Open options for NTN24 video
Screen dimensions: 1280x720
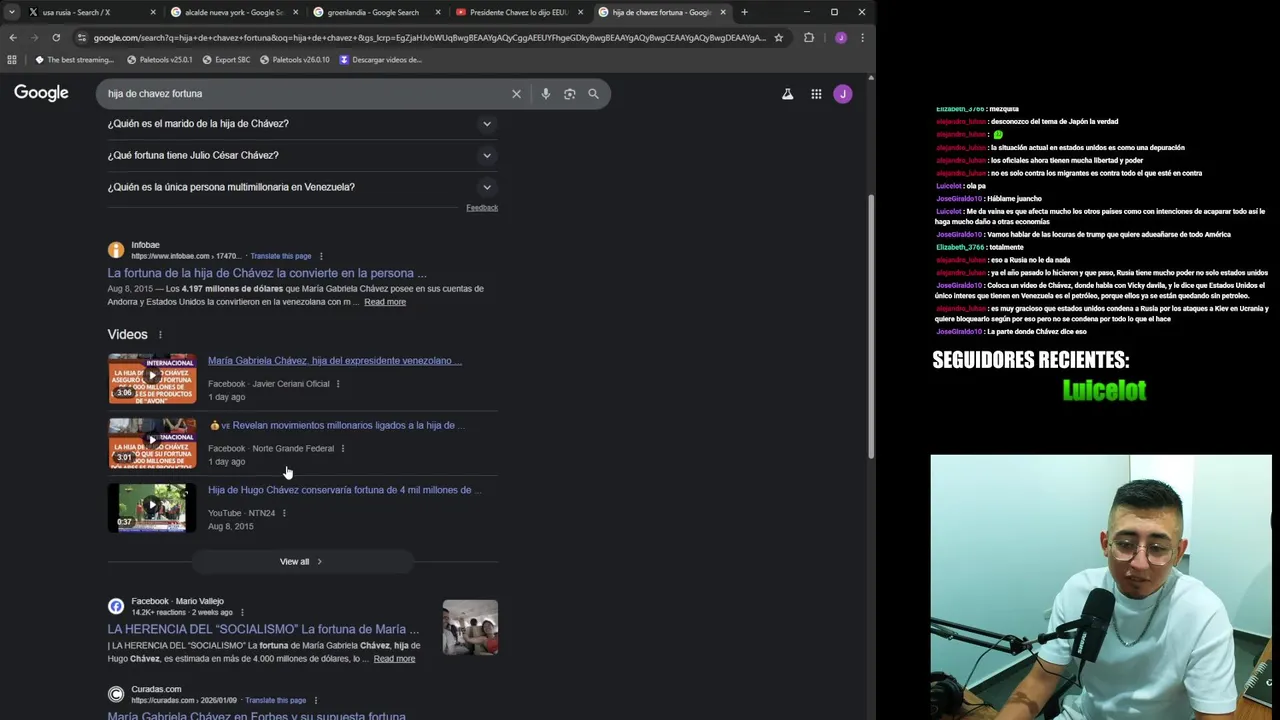(284, 514)
